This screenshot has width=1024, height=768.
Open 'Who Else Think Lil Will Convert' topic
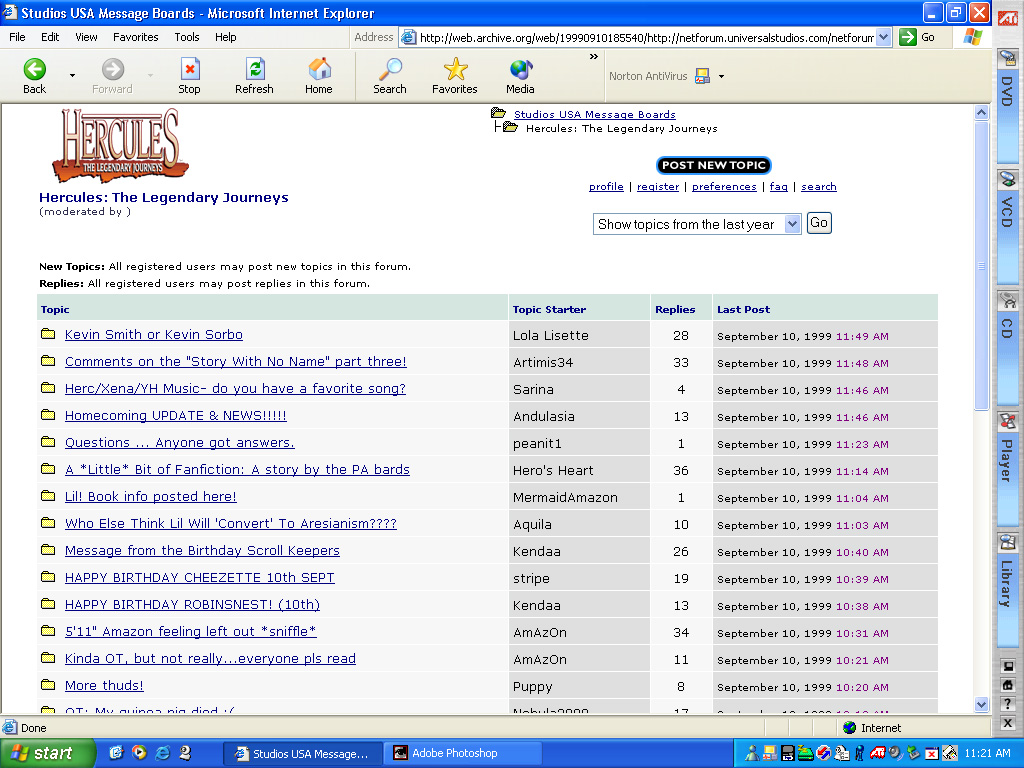pyautogui.click(x=231, y=523)
